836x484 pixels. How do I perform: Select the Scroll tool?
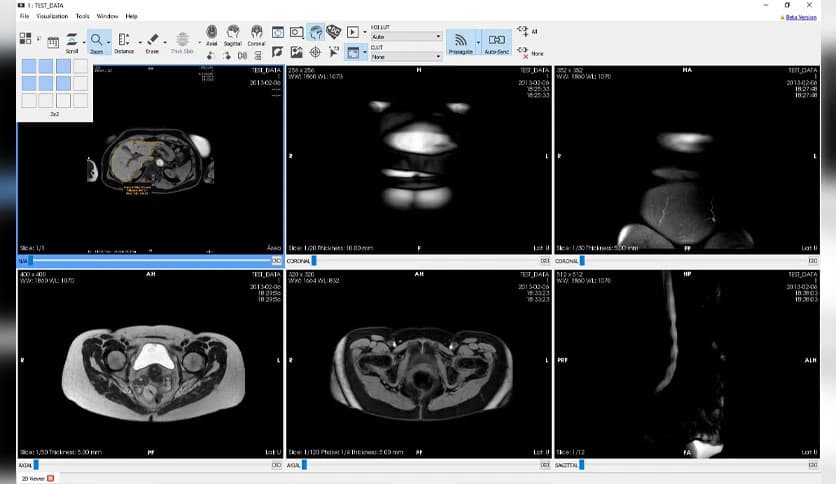(x=72, y=43)
